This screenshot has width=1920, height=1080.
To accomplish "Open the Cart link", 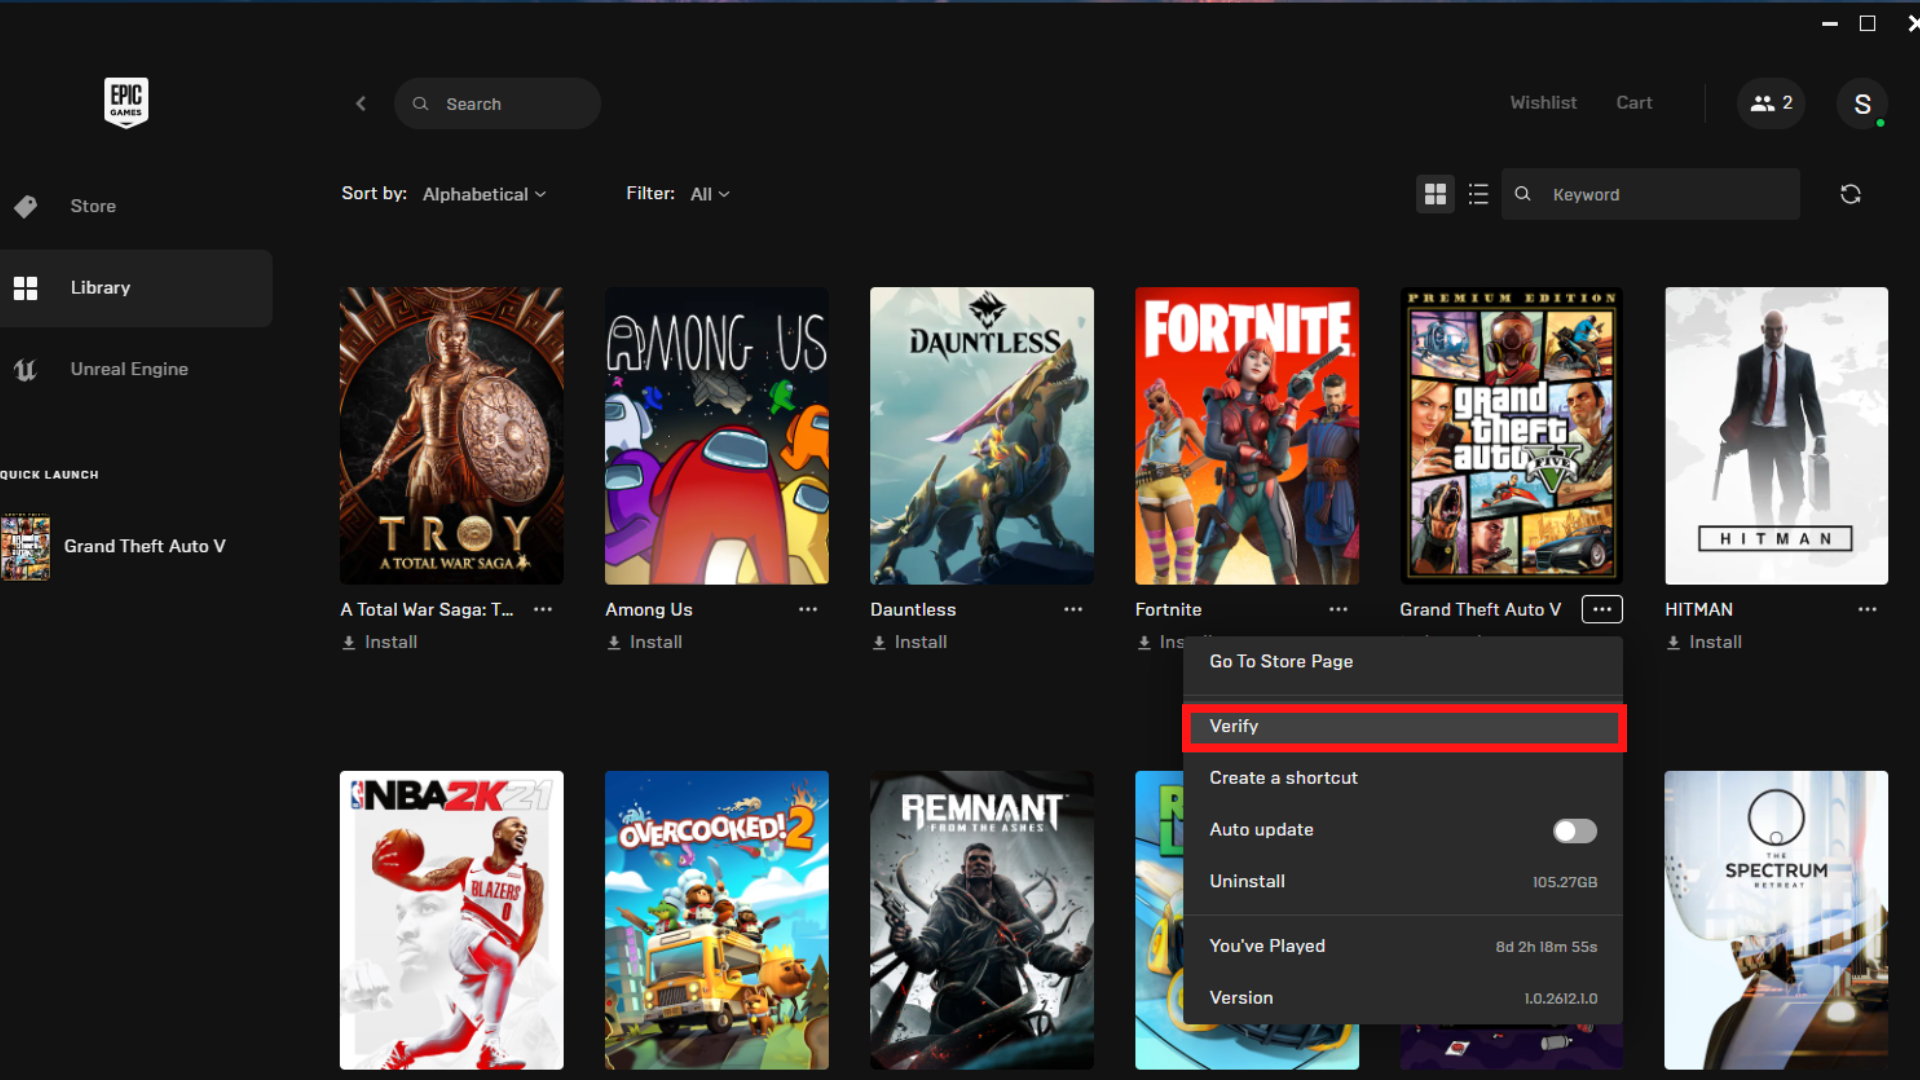I will pos(1634,103).
